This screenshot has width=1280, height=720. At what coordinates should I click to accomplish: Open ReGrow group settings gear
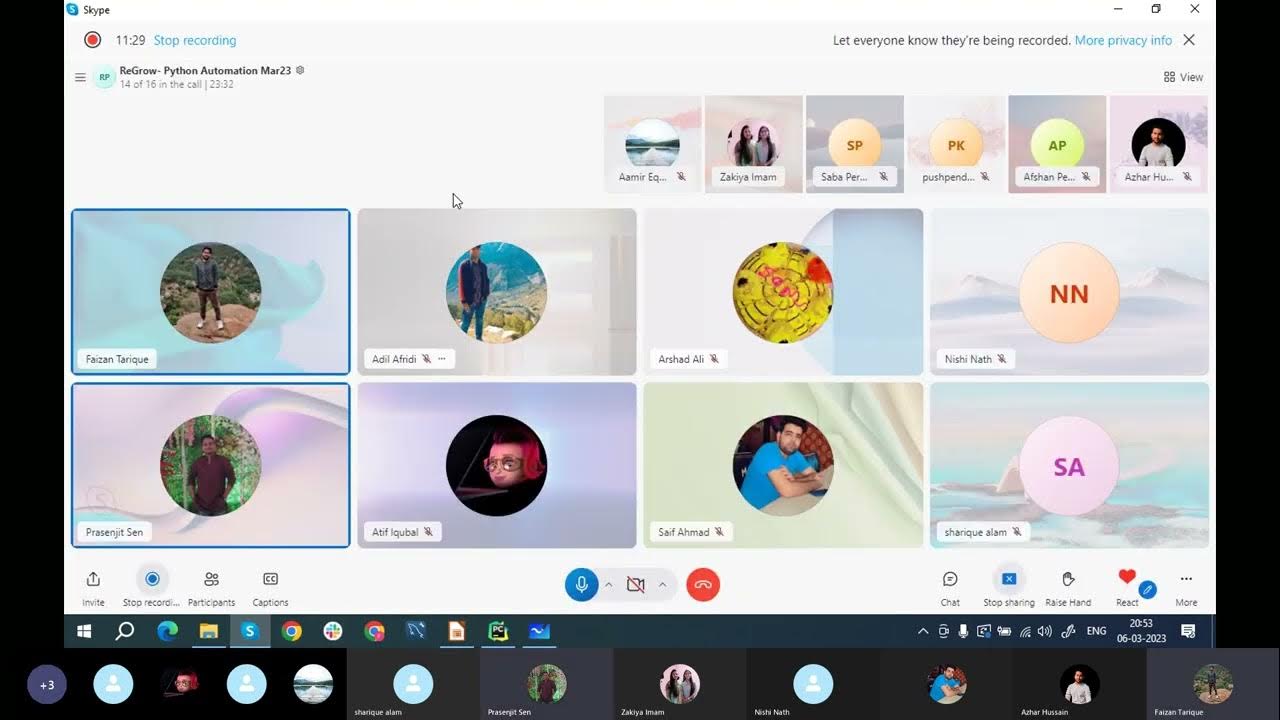(300, 70)
